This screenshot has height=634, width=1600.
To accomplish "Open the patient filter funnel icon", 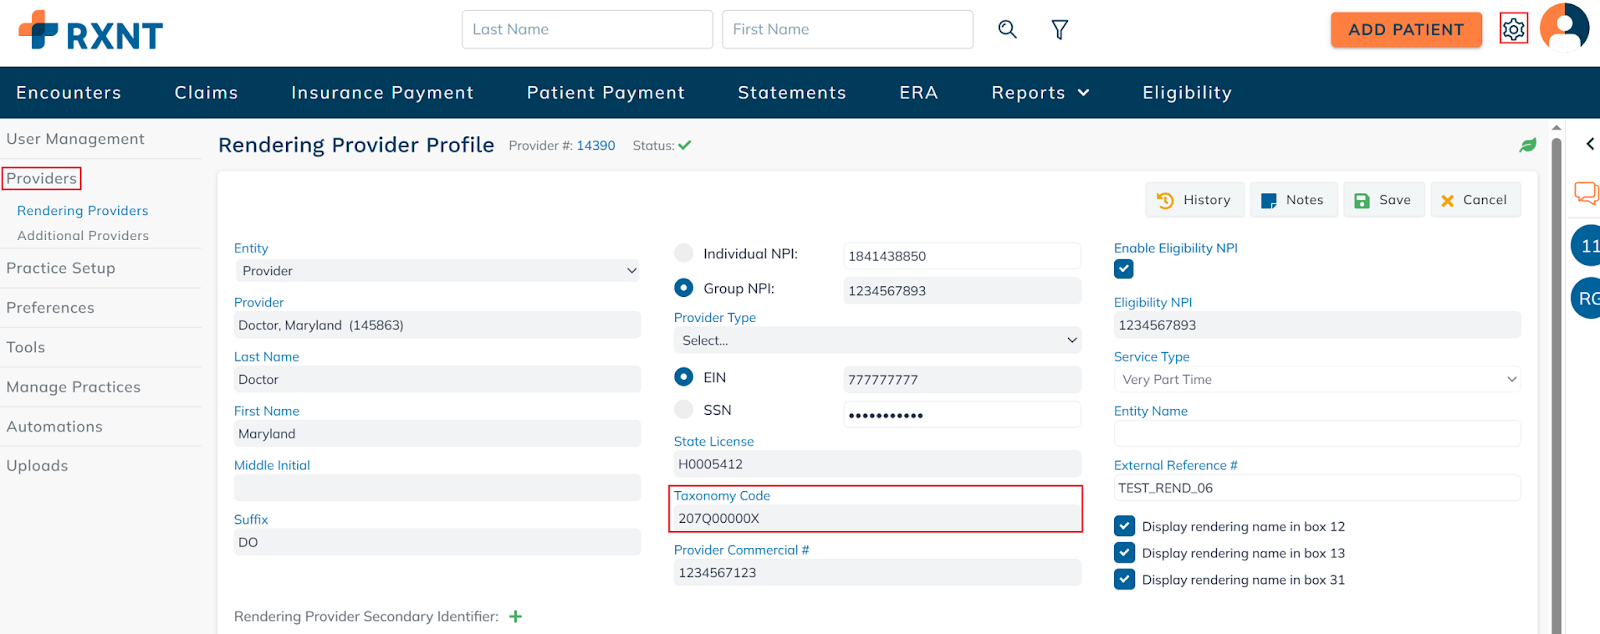I will click(x=1060, y=30).
